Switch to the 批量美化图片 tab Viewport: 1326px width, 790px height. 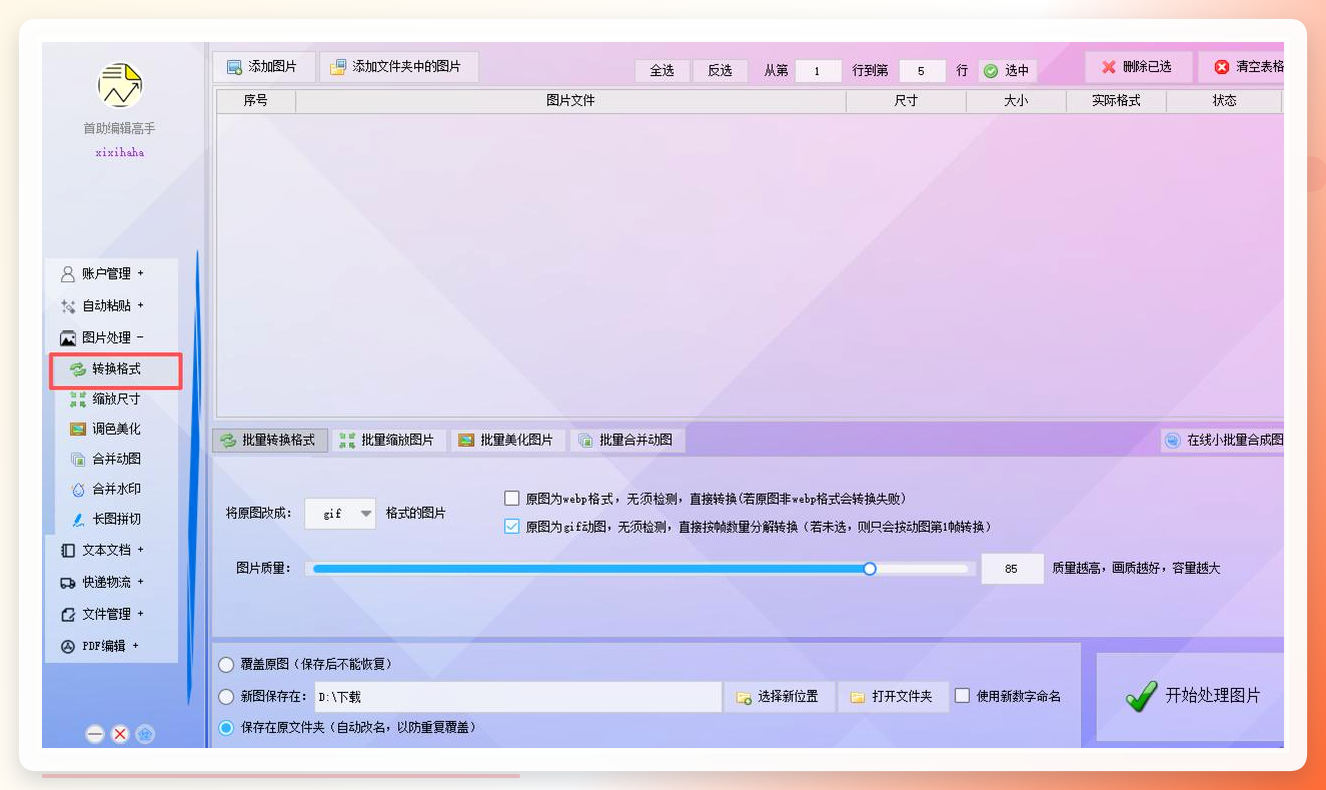coord(507,440)
